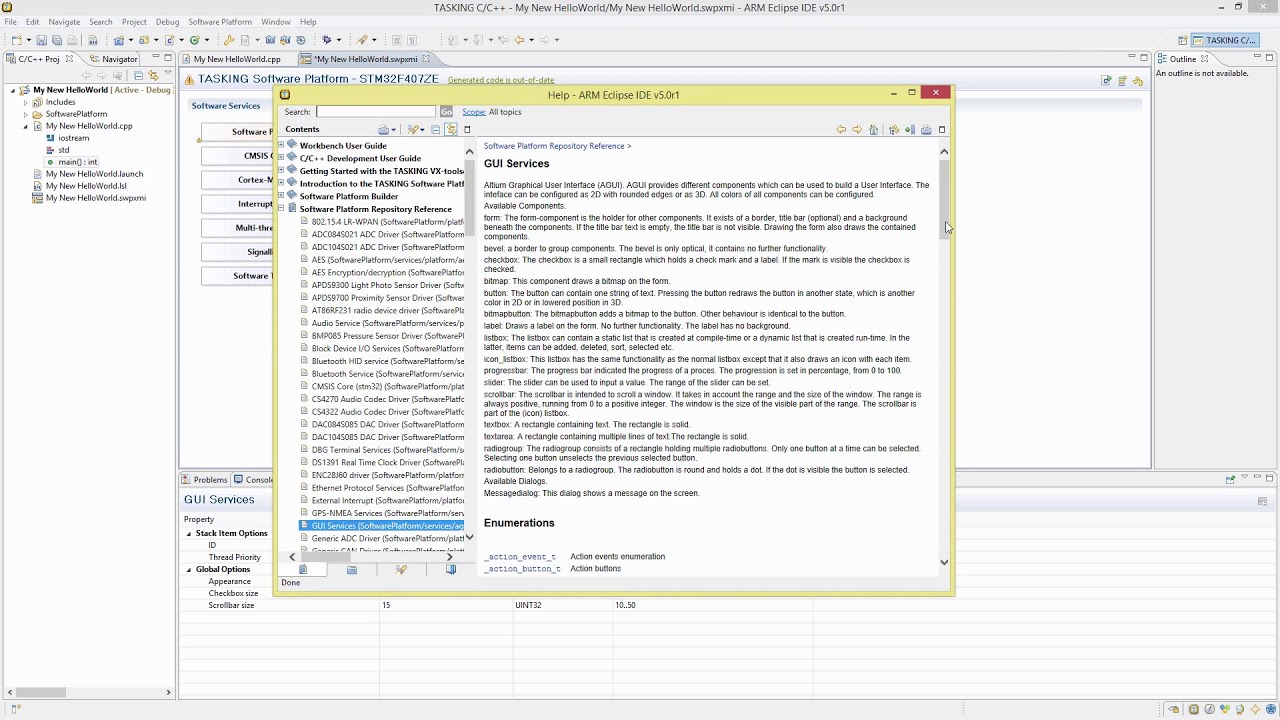Viewport: 1280px width, 720px height.
Task: Click Show in table of contents icon
Action: coord(894,130)
